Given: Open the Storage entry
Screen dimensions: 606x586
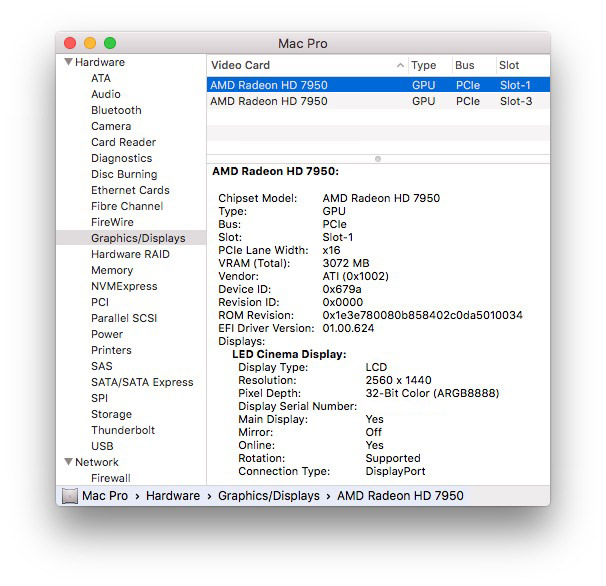Looking at the screenshot, I should 112,414.
